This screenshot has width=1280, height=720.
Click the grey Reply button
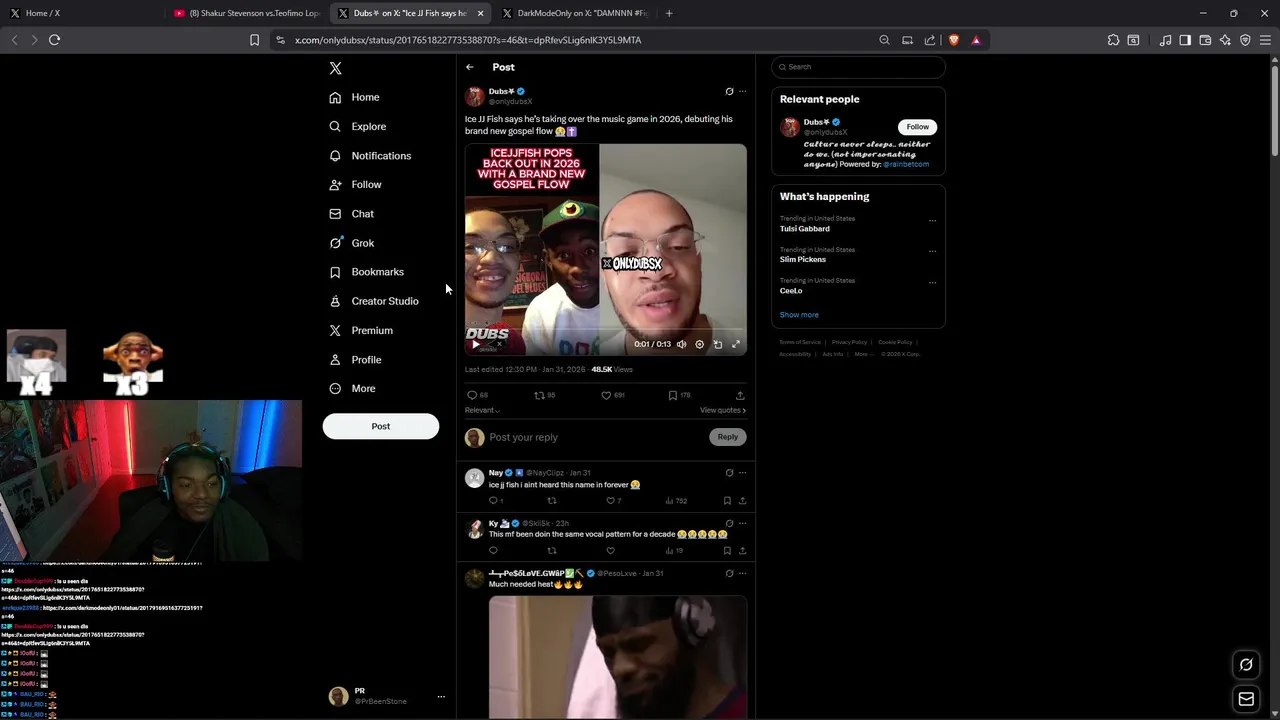point(727,437)
